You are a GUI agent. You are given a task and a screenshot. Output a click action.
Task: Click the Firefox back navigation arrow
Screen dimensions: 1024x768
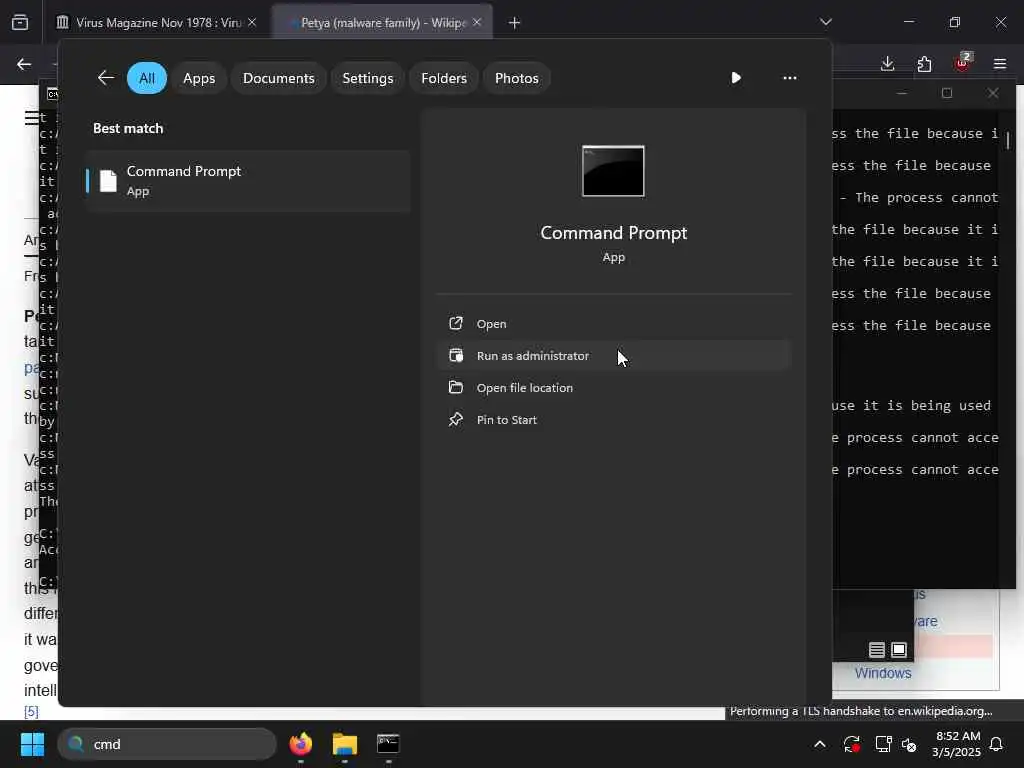coord(24,64)
